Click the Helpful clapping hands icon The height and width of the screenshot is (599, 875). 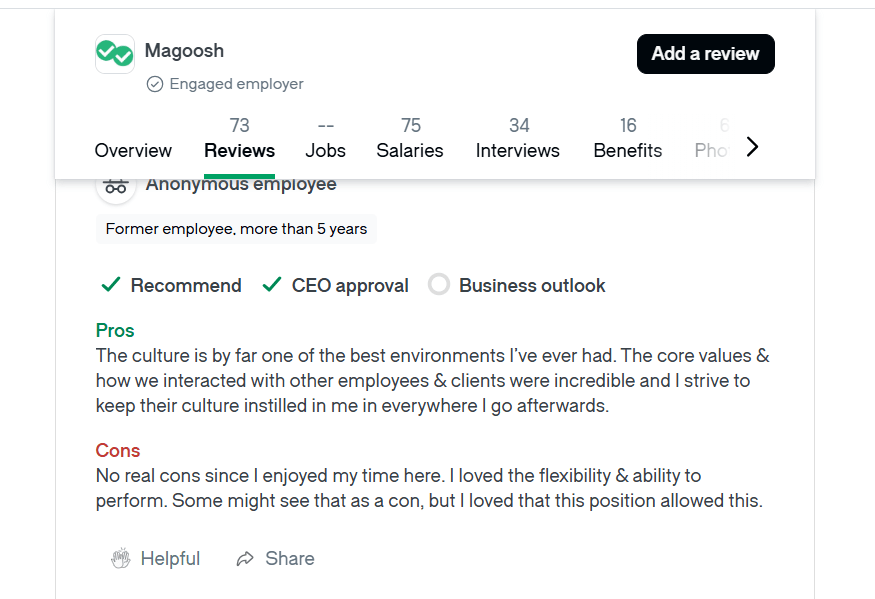pyautogui.click(x=121, y=559)
